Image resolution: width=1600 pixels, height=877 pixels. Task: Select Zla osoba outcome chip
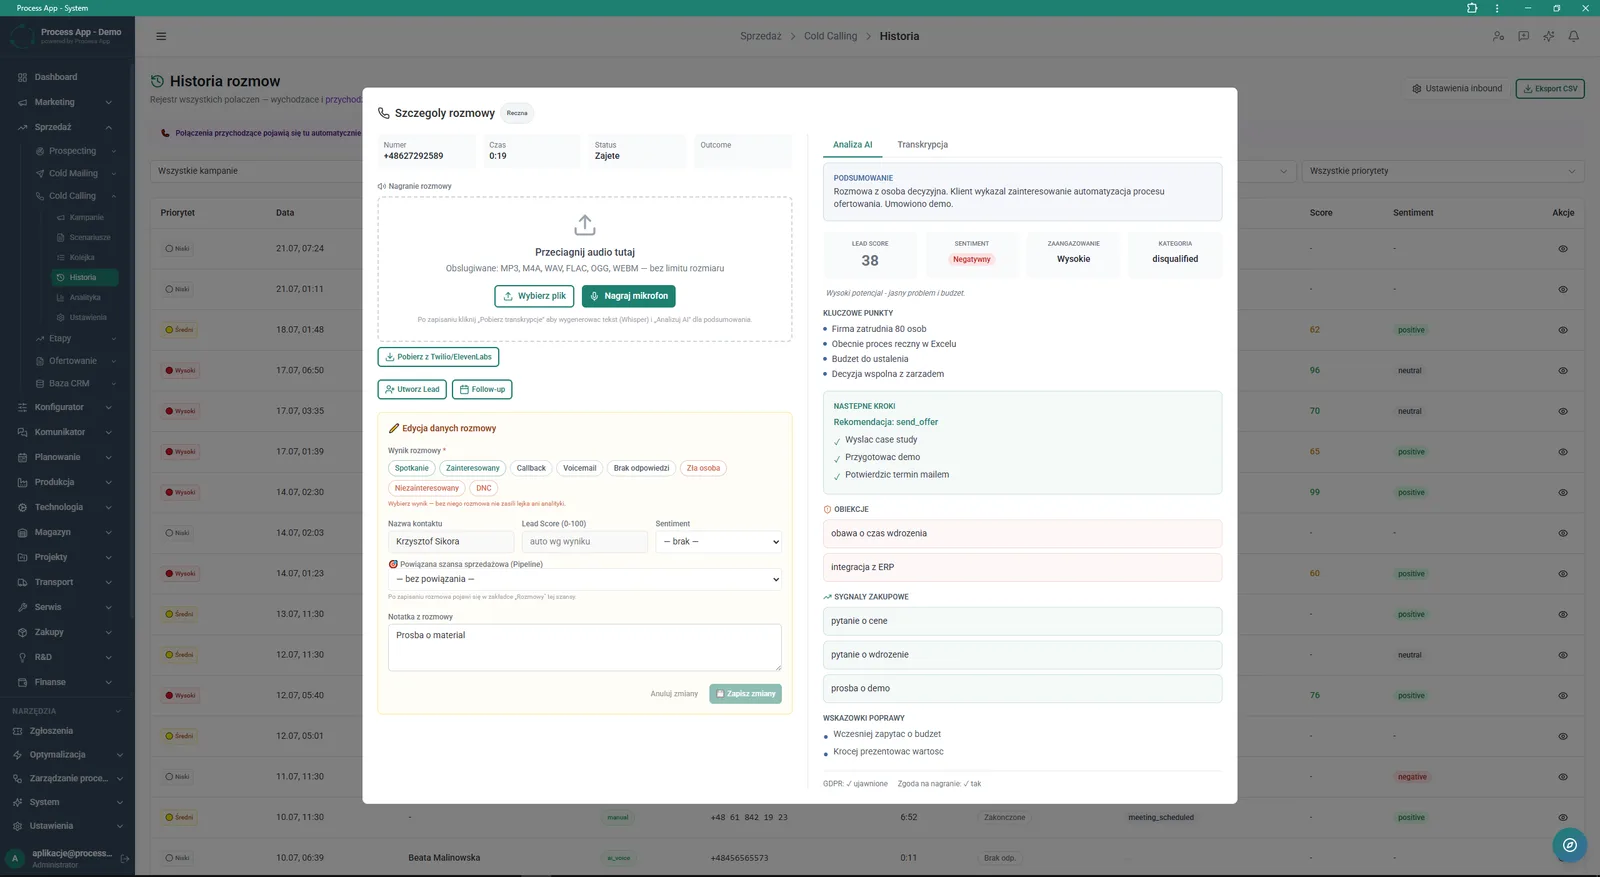click(x=703, y=468)
